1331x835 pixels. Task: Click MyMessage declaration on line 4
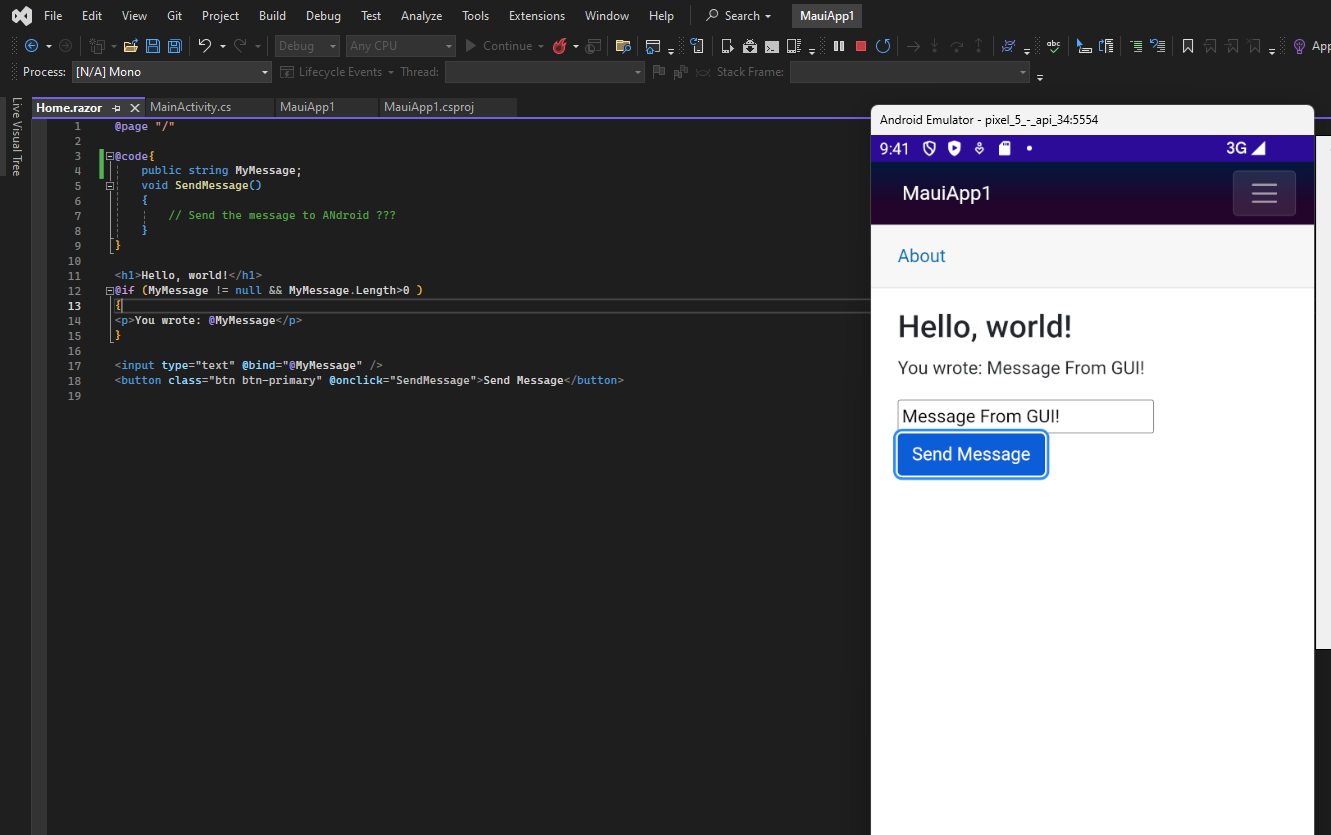221,170
